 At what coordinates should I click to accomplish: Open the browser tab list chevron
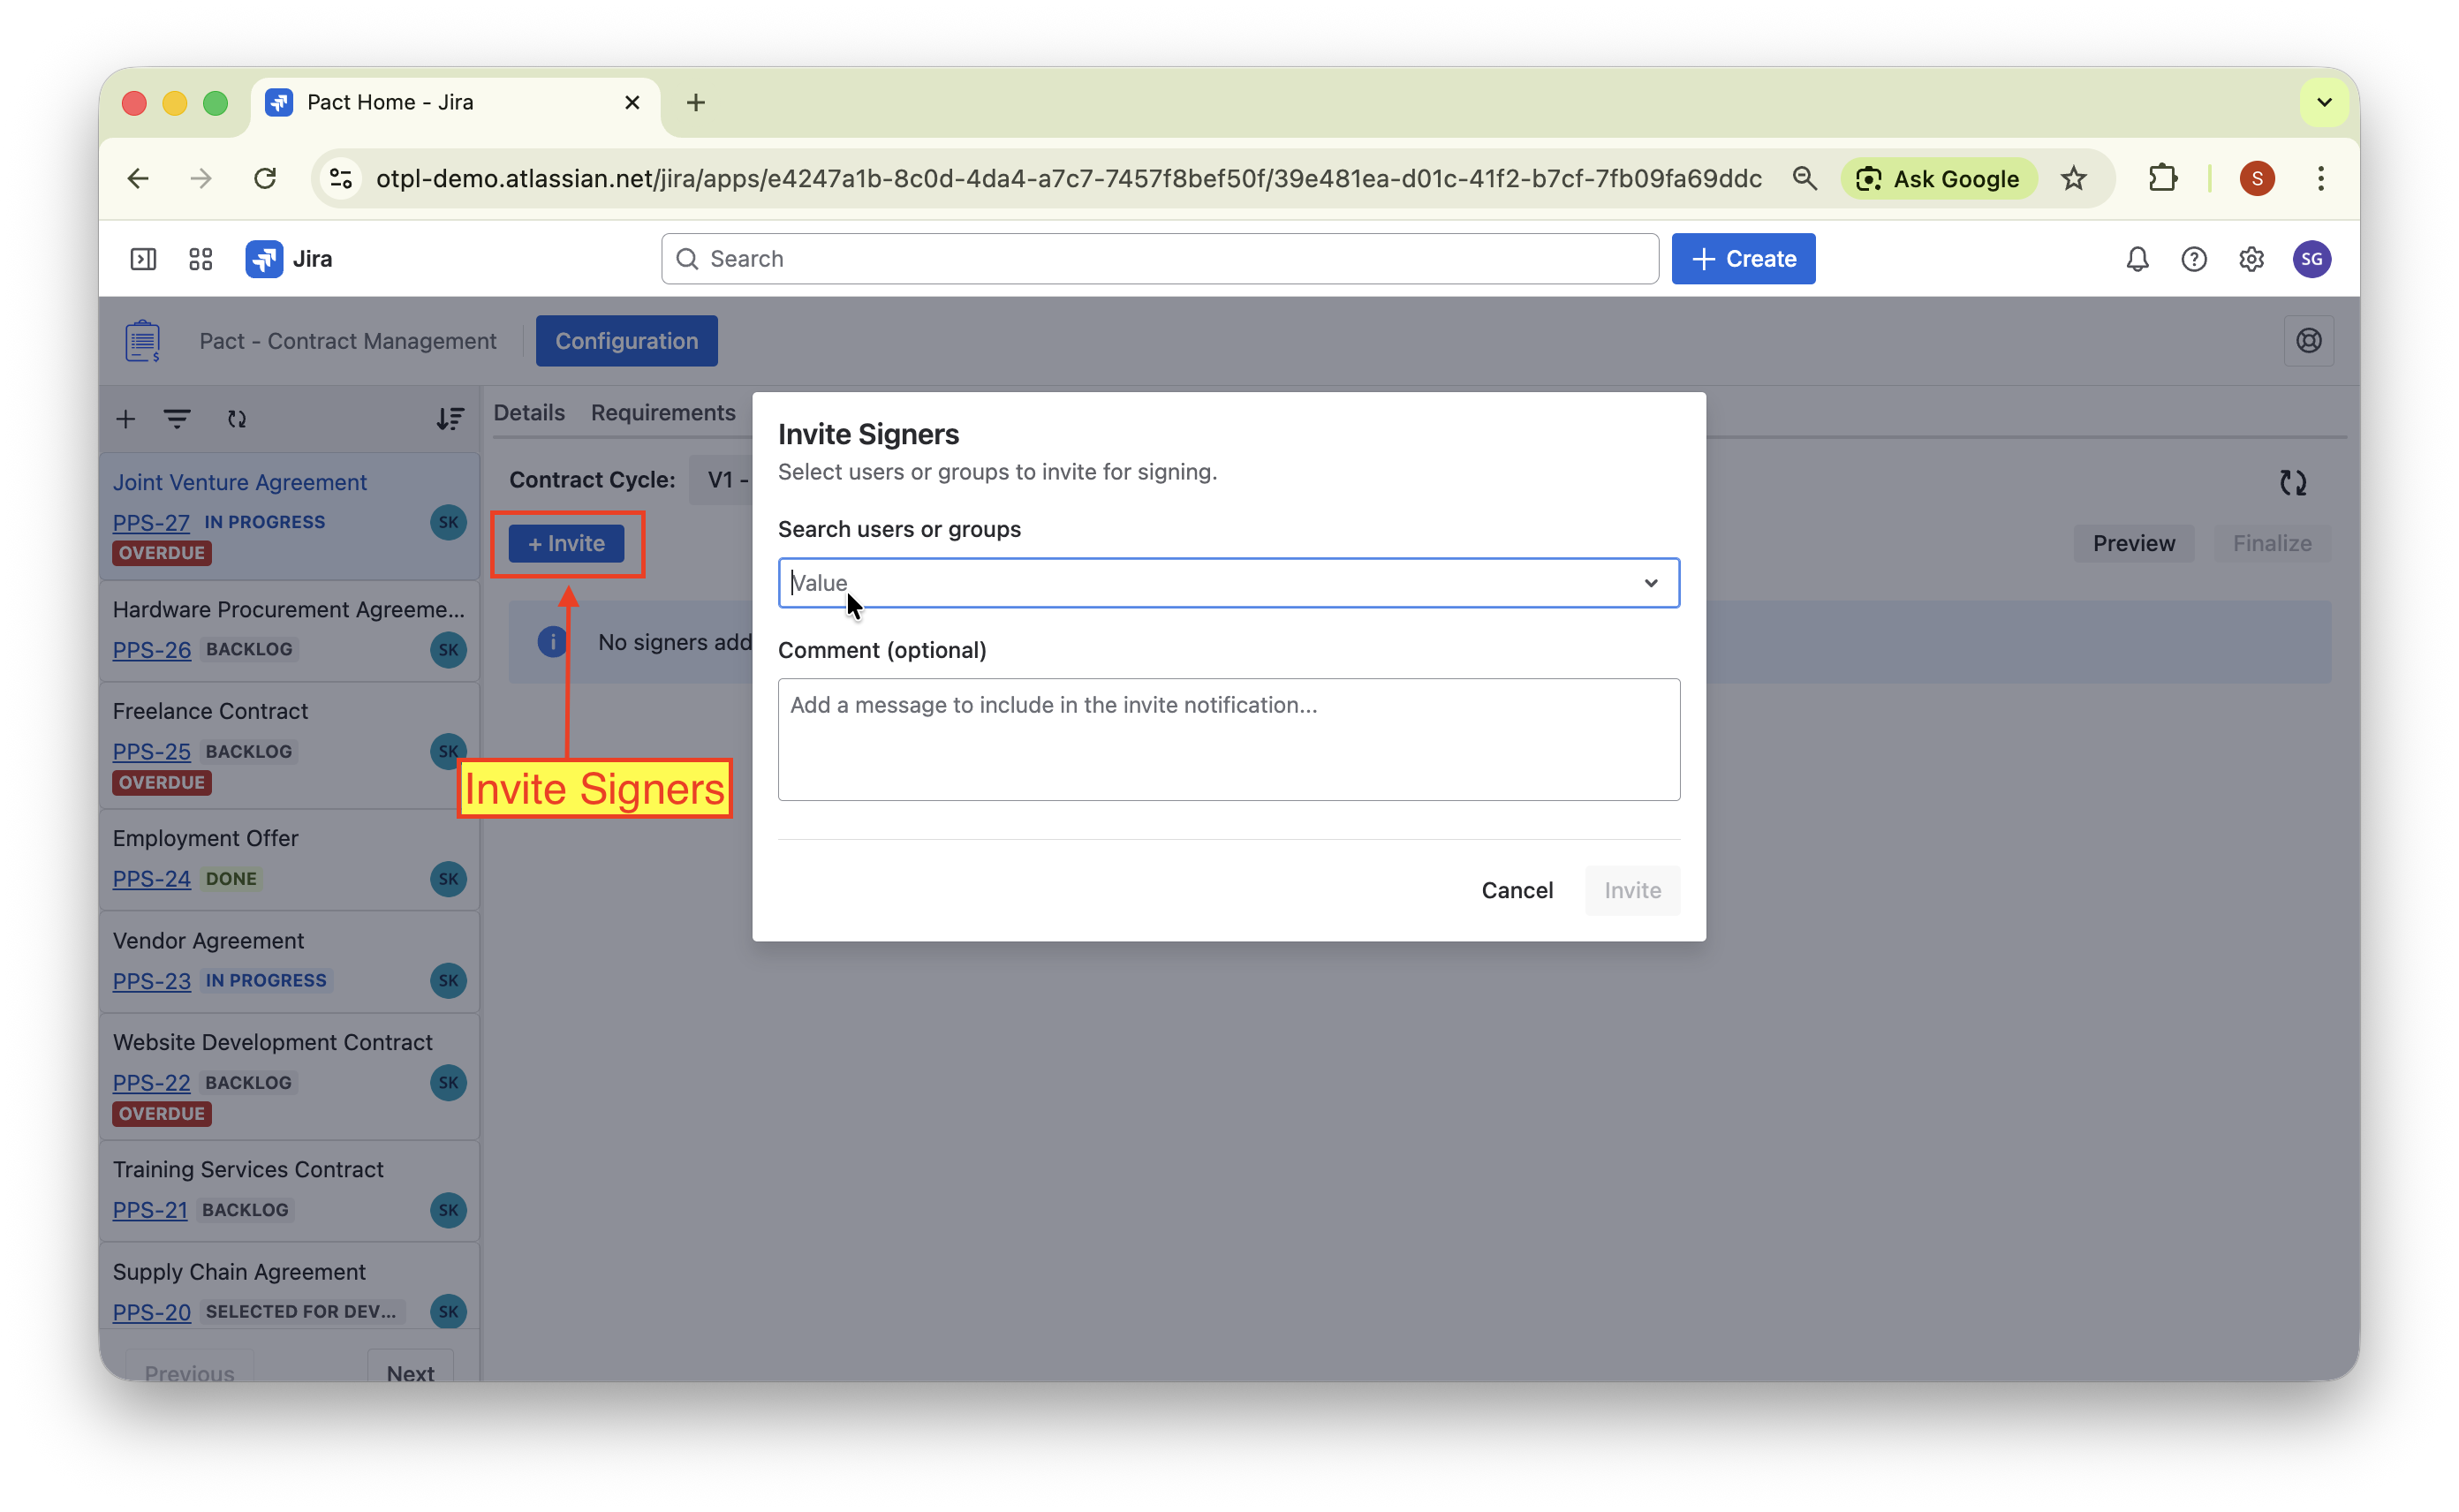(2324, 102)
